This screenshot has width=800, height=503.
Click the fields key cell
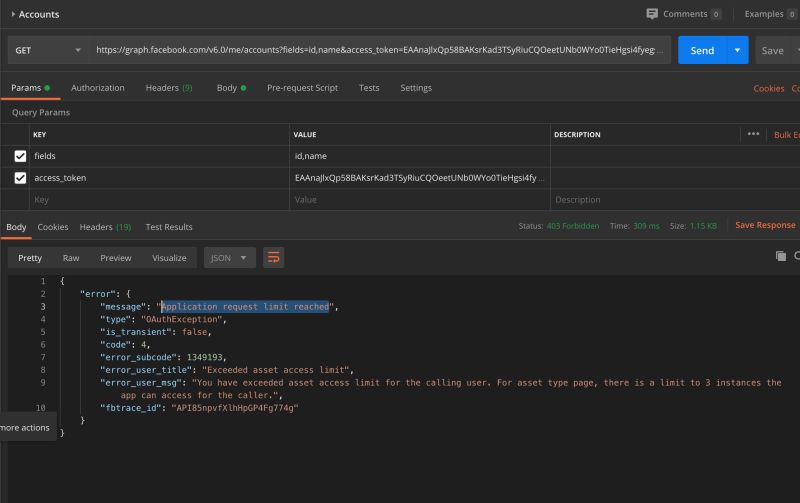click(x=159, y=156)
